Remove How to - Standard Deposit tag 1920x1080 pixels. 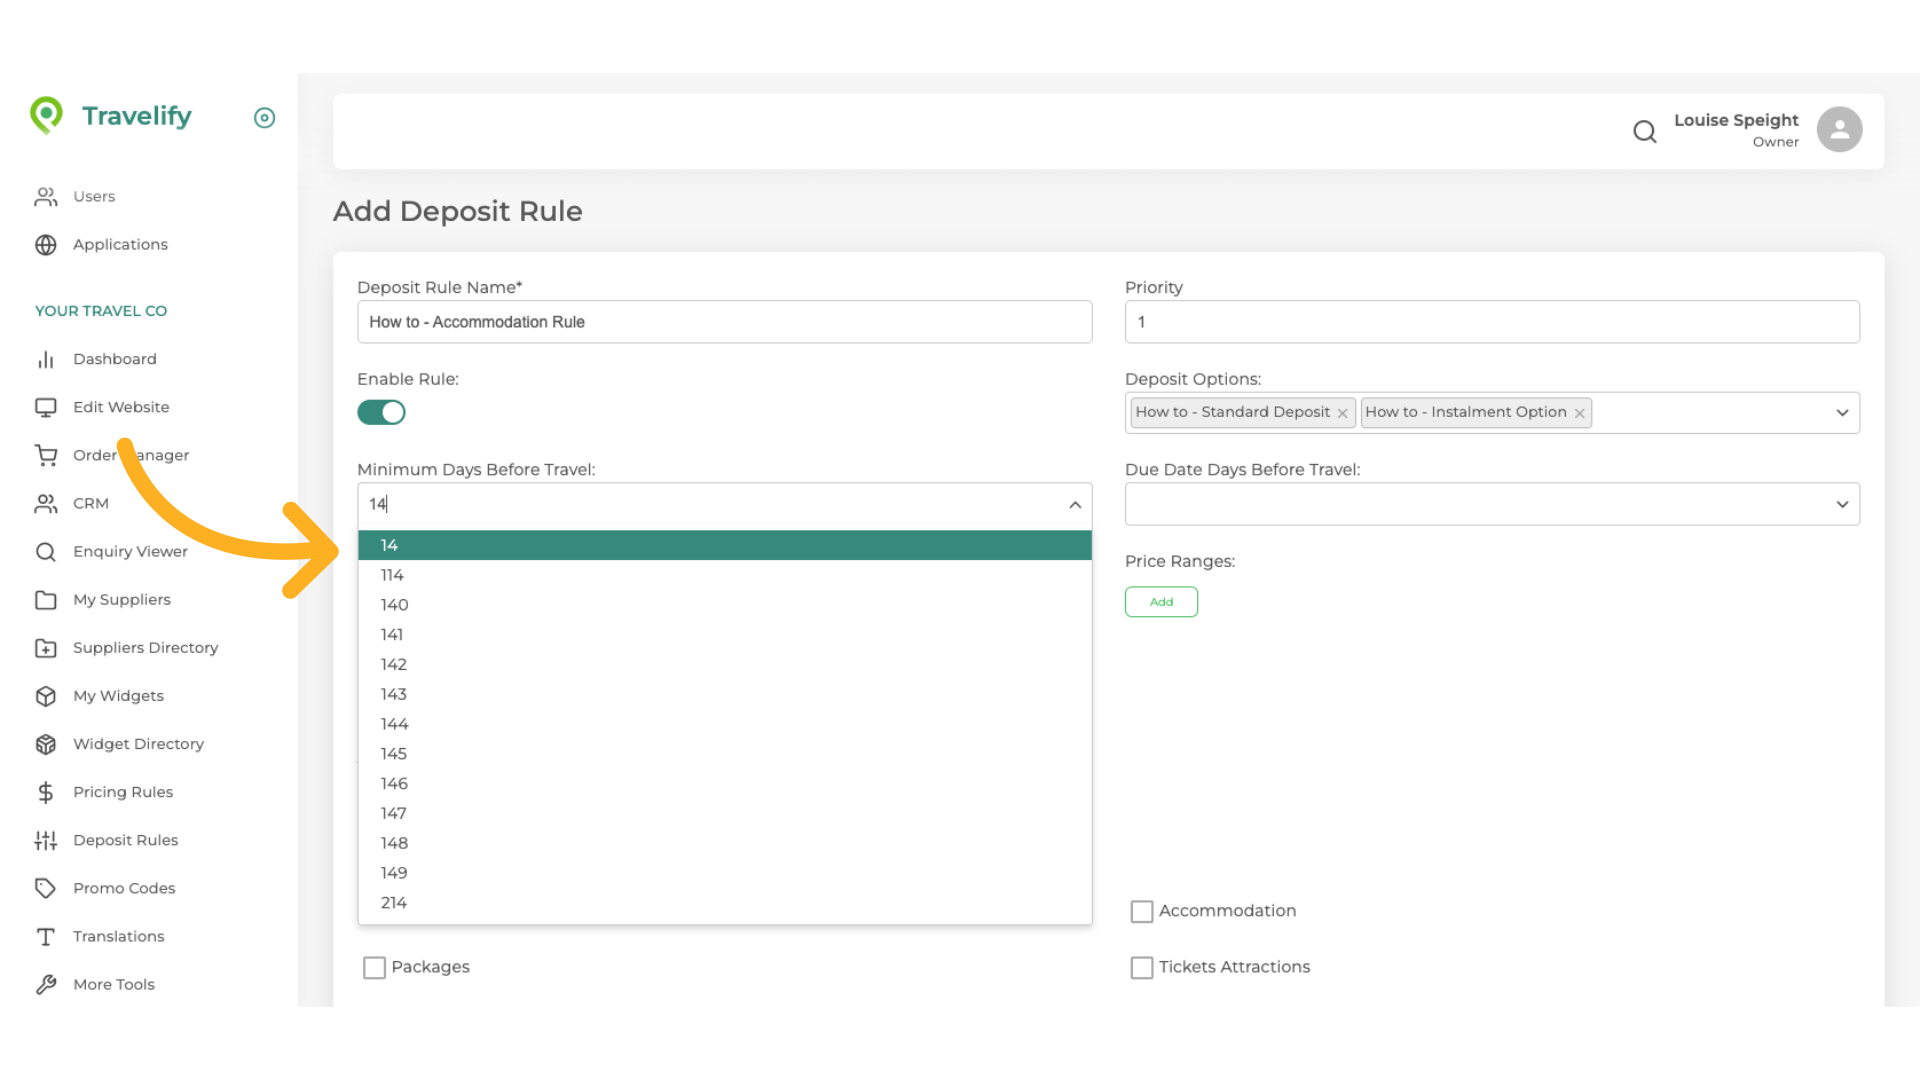pos(1342,413)
